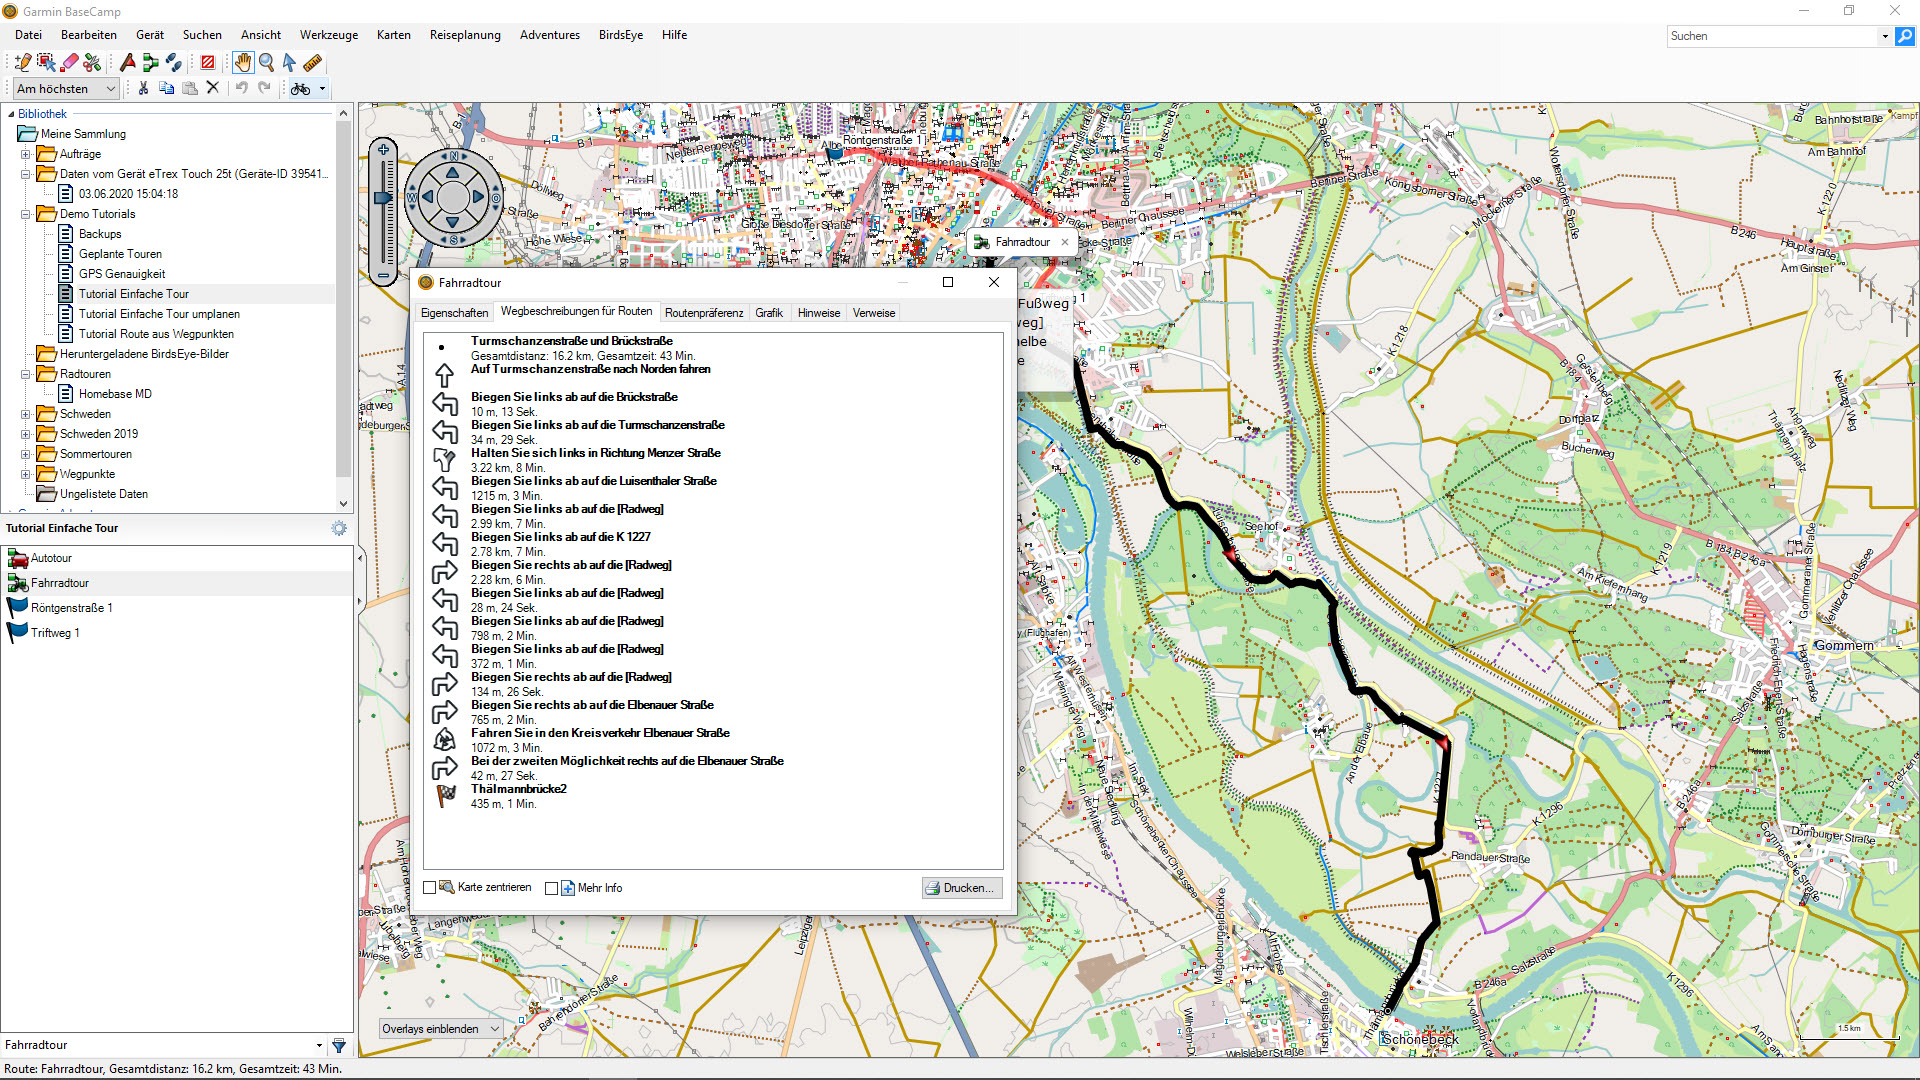
Task: Collapse the Demo Tutorials folder
Action: [26, 214]
